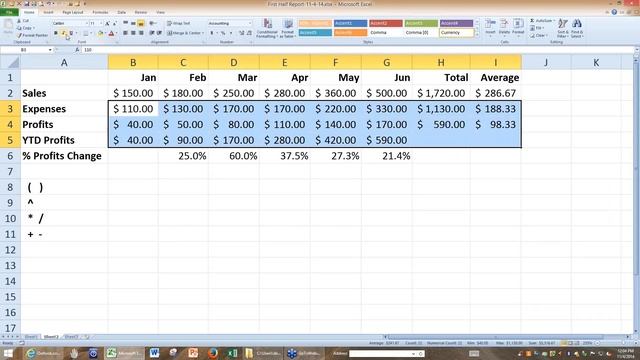Open the Fill Color dropdown arrow
Image resolution: width=640 pixels, height=360 pixels.
coord(105,33)
